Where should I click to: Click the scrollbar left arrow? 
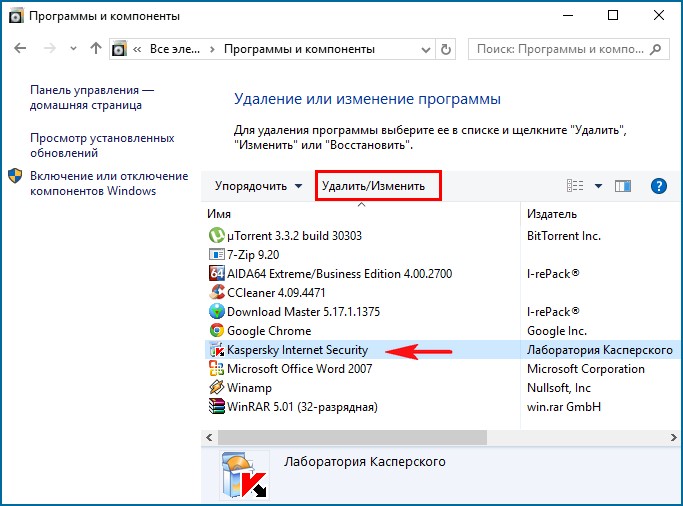coord(210,437)
